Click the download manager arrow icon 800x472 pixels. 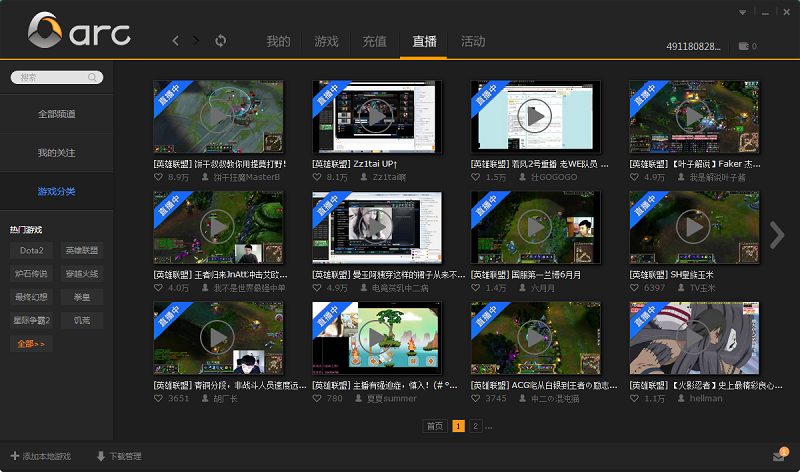pyautogui.click(x=101, y=456)
